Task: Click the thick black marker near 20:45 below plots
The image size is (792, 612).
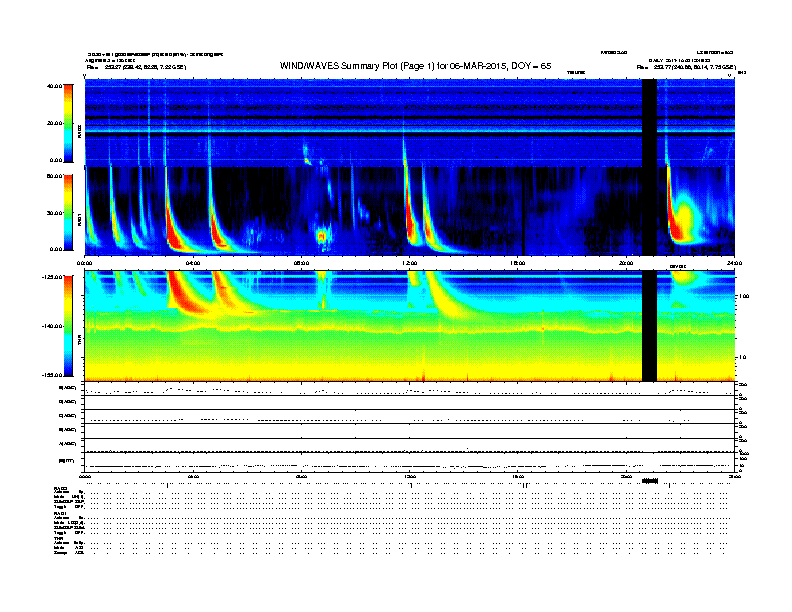Action: coord(650,481)
